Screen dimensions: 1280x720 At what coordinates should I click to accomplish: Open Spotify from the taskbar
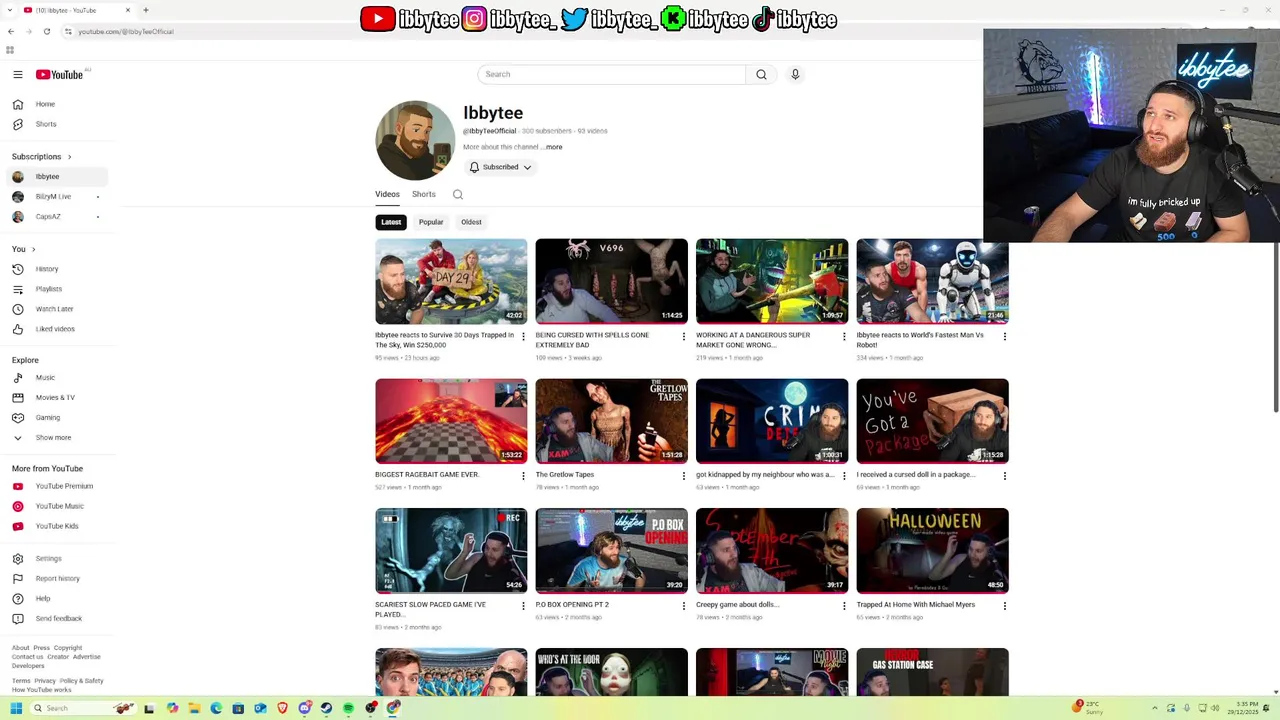[x=348, y=708]
